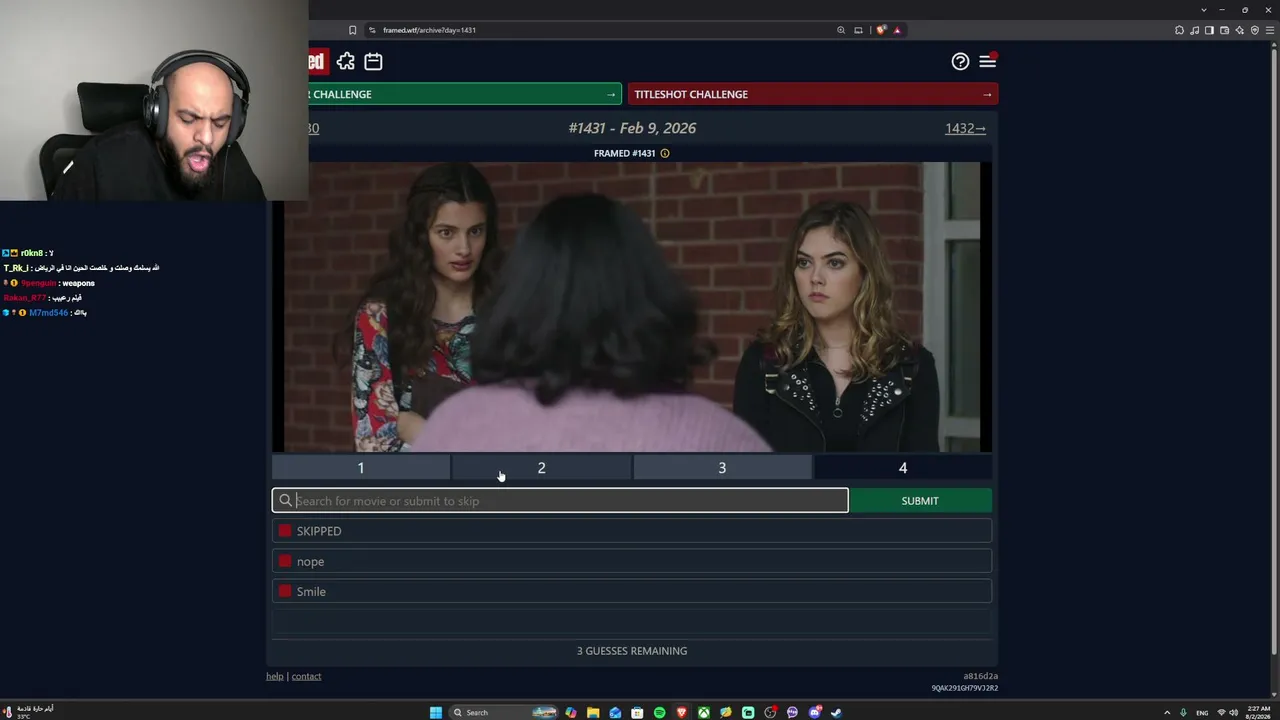The image size is (1280, 720).
Task: Open the taskbar clock and date
Action: 1258,713
